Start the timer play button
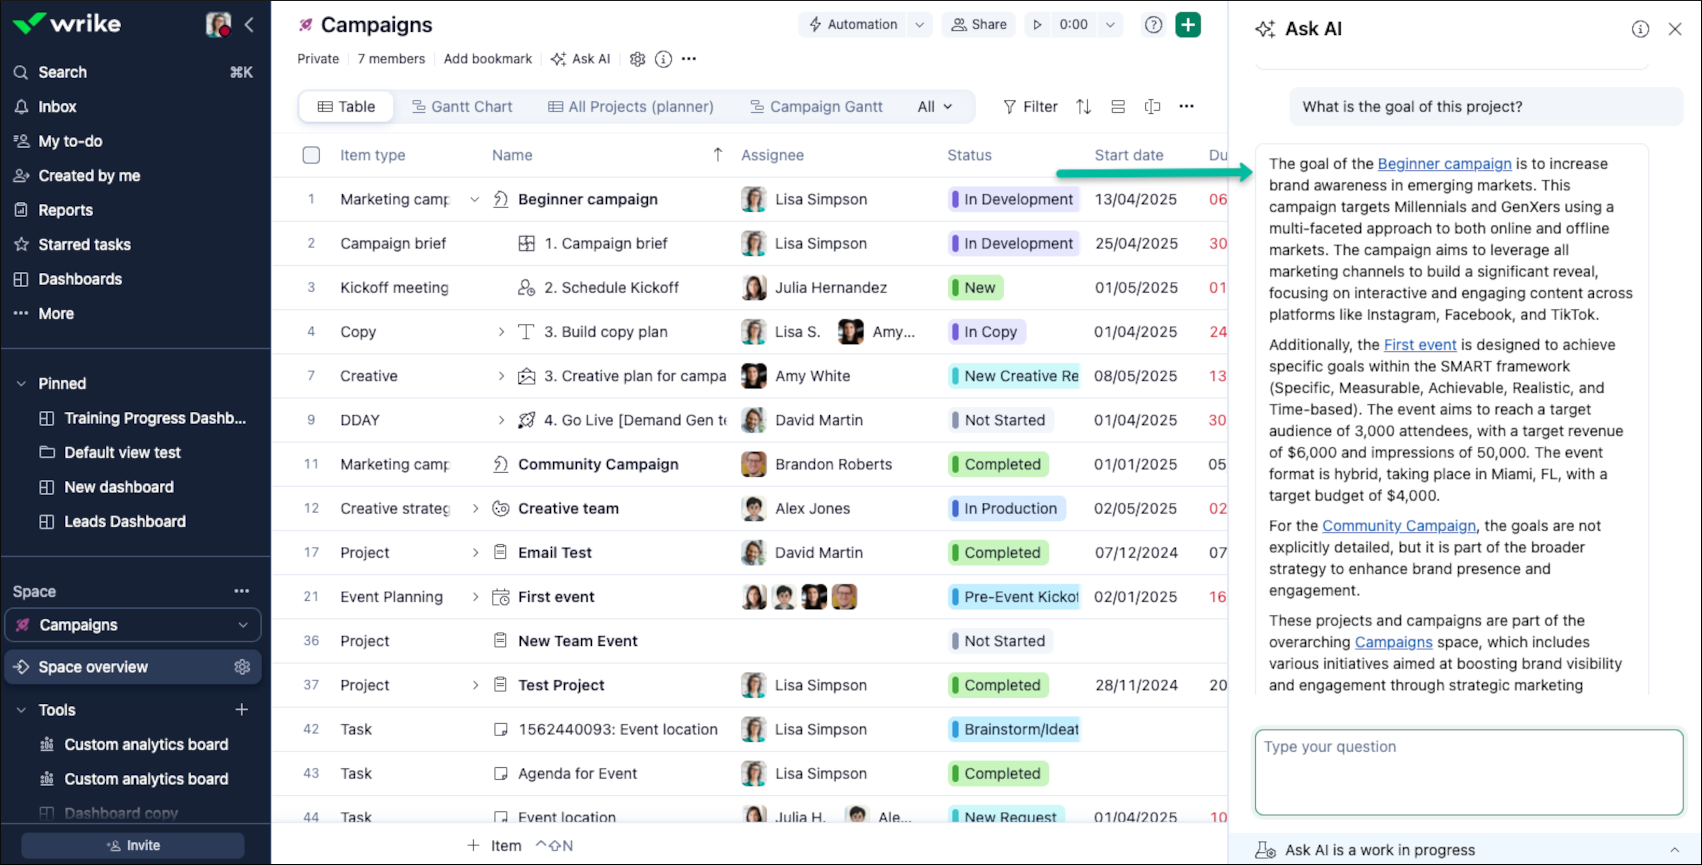The height and width of the screenshot is (865, 1702). [1038, 25]
